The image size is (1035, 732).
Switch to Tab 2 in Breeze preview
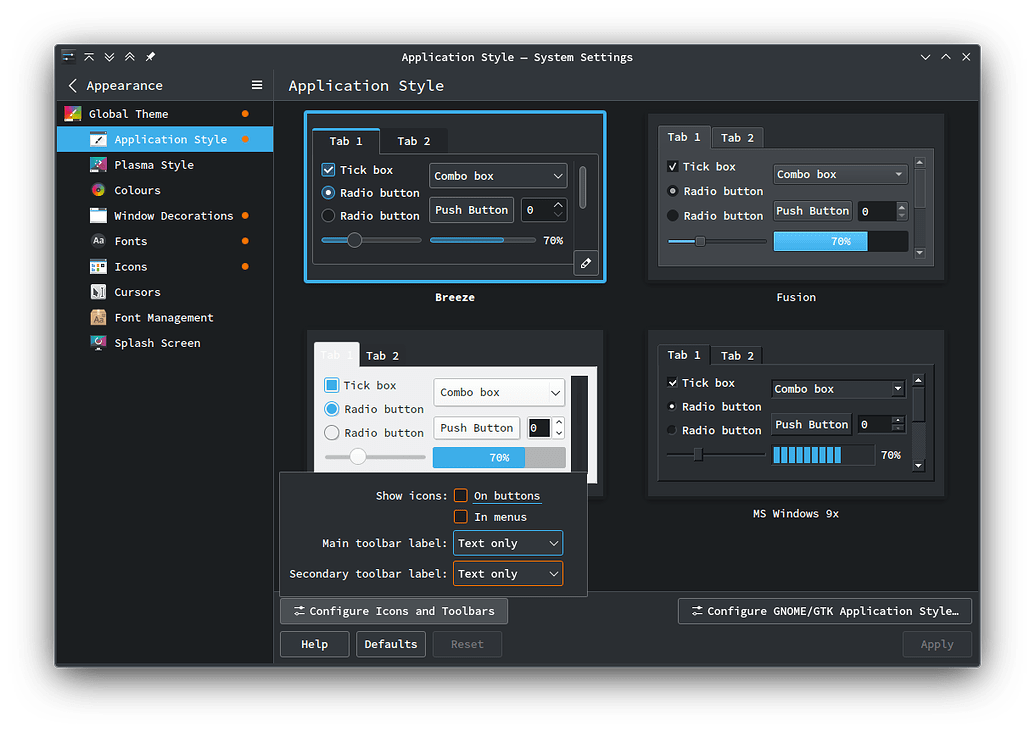(414, 141)
